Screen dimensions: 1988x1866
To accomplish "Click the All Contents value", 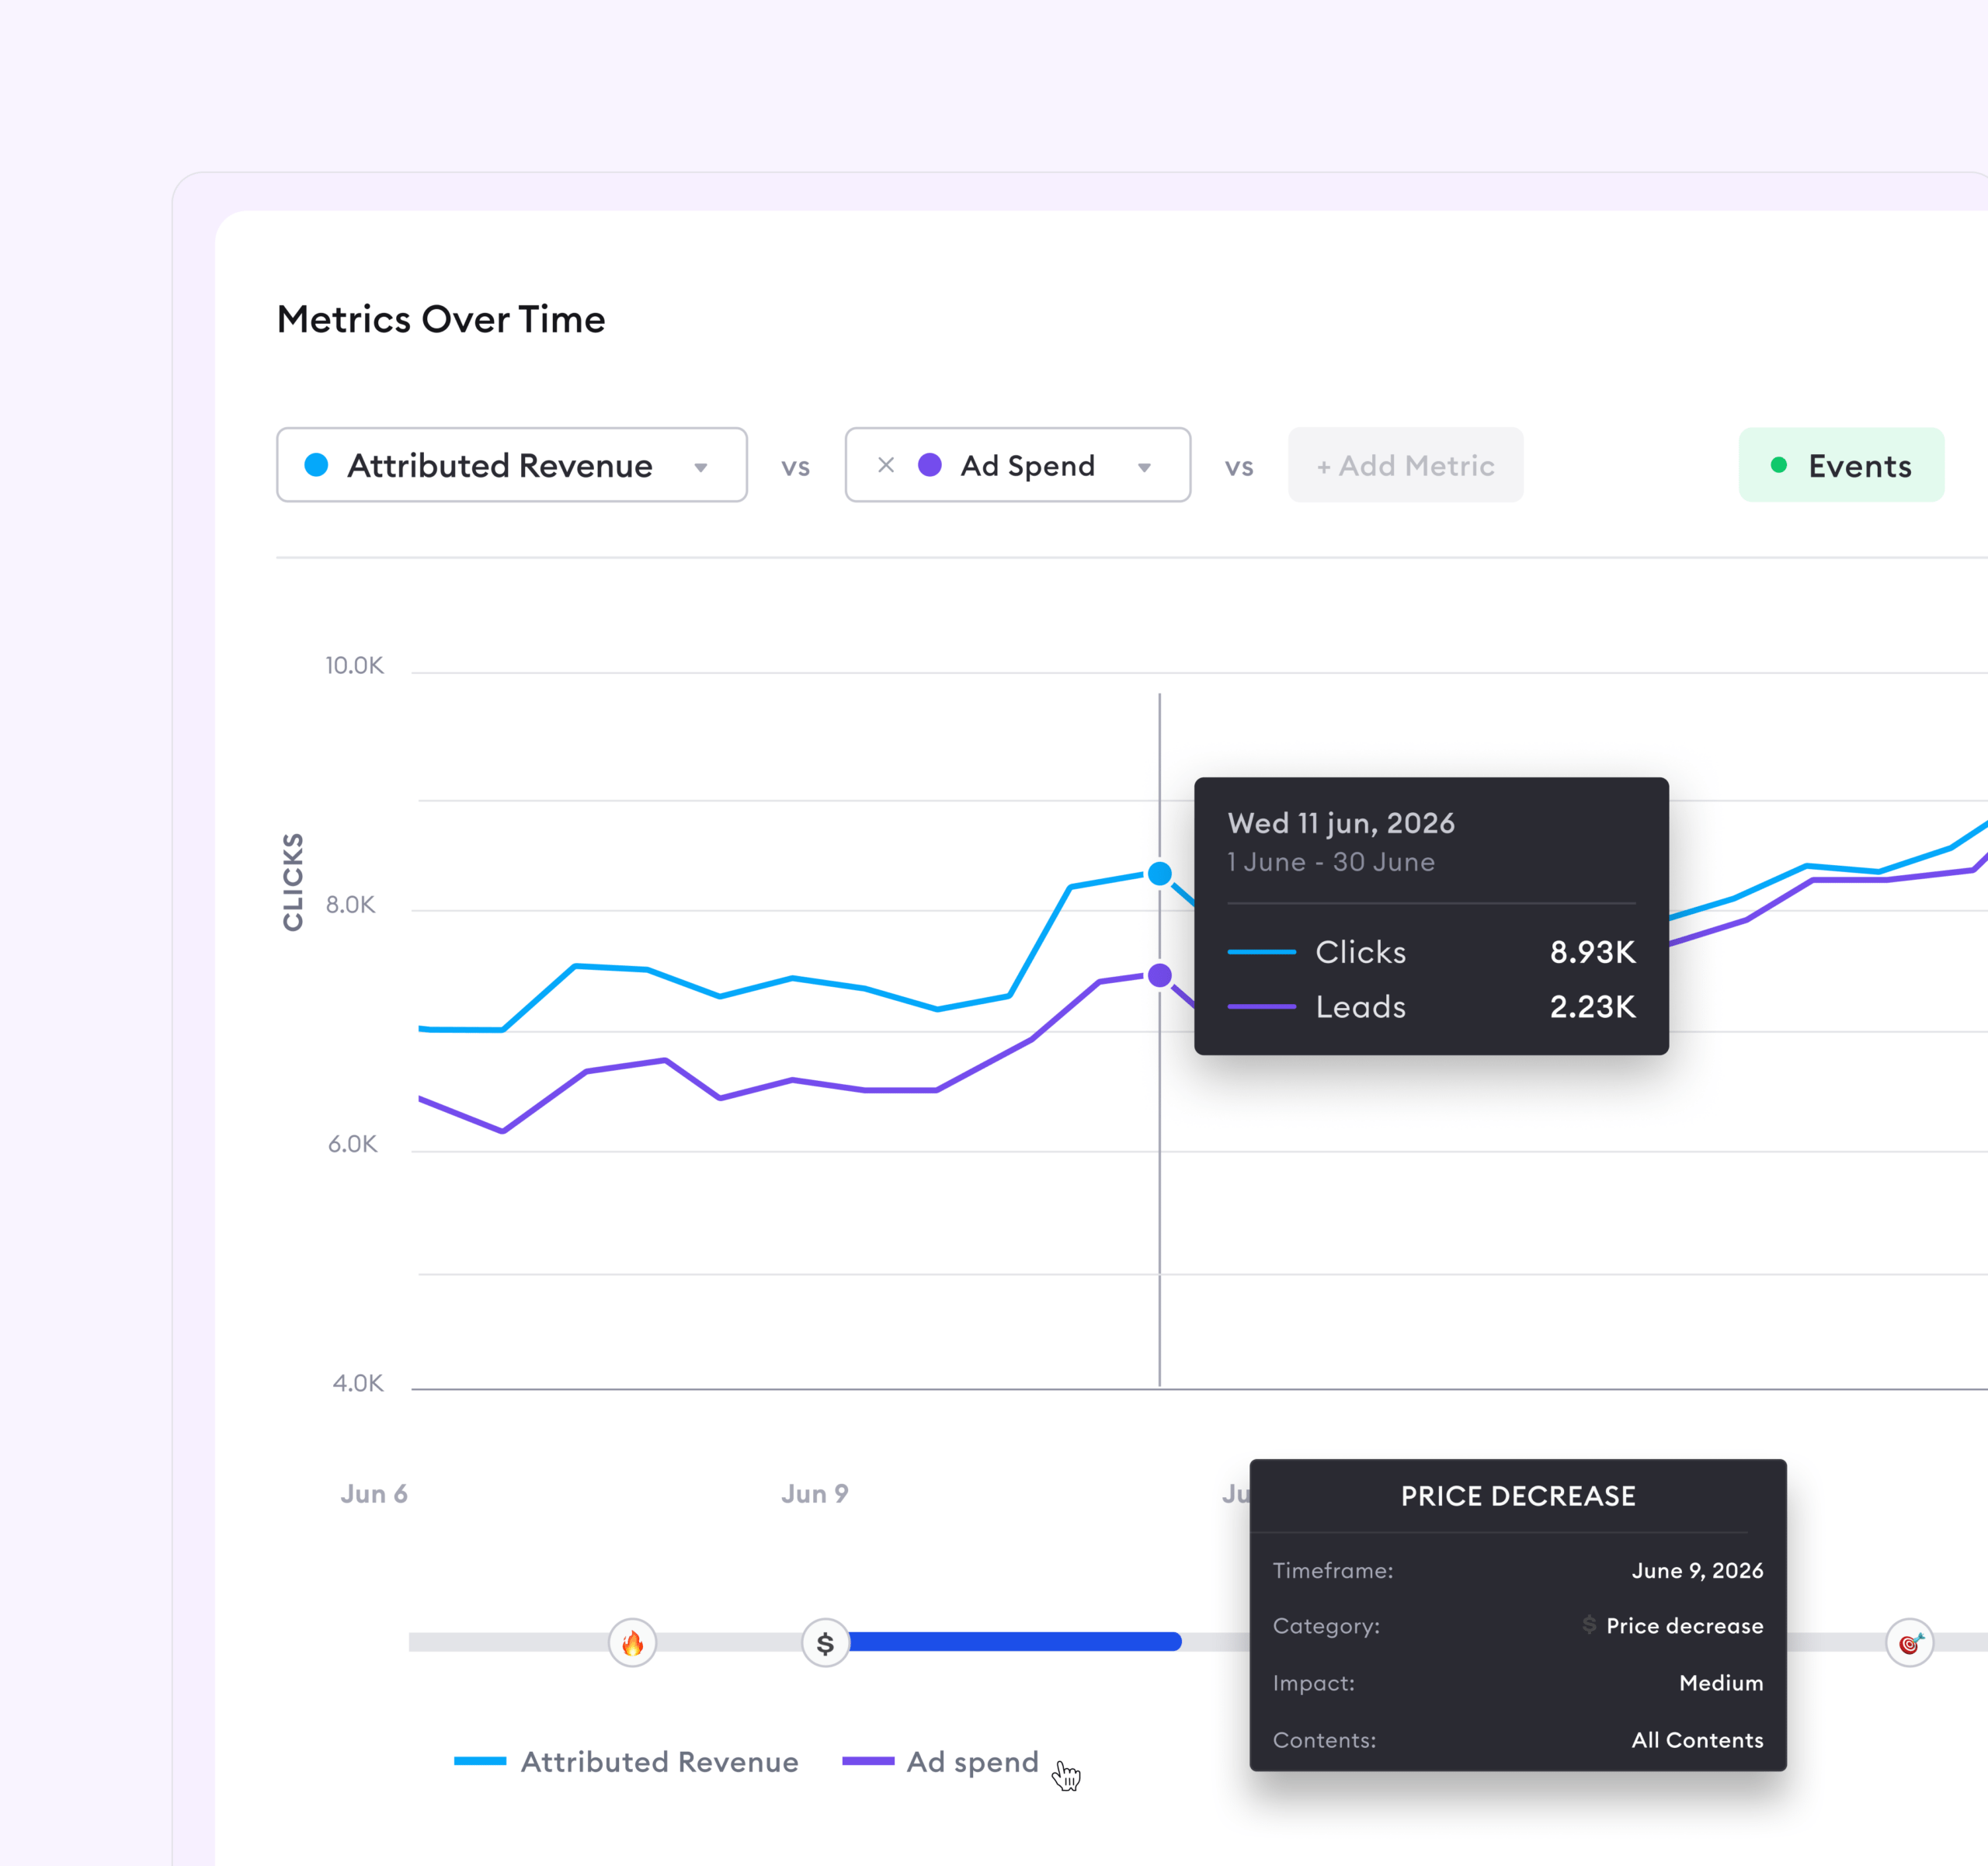I will point(1697,1741).
